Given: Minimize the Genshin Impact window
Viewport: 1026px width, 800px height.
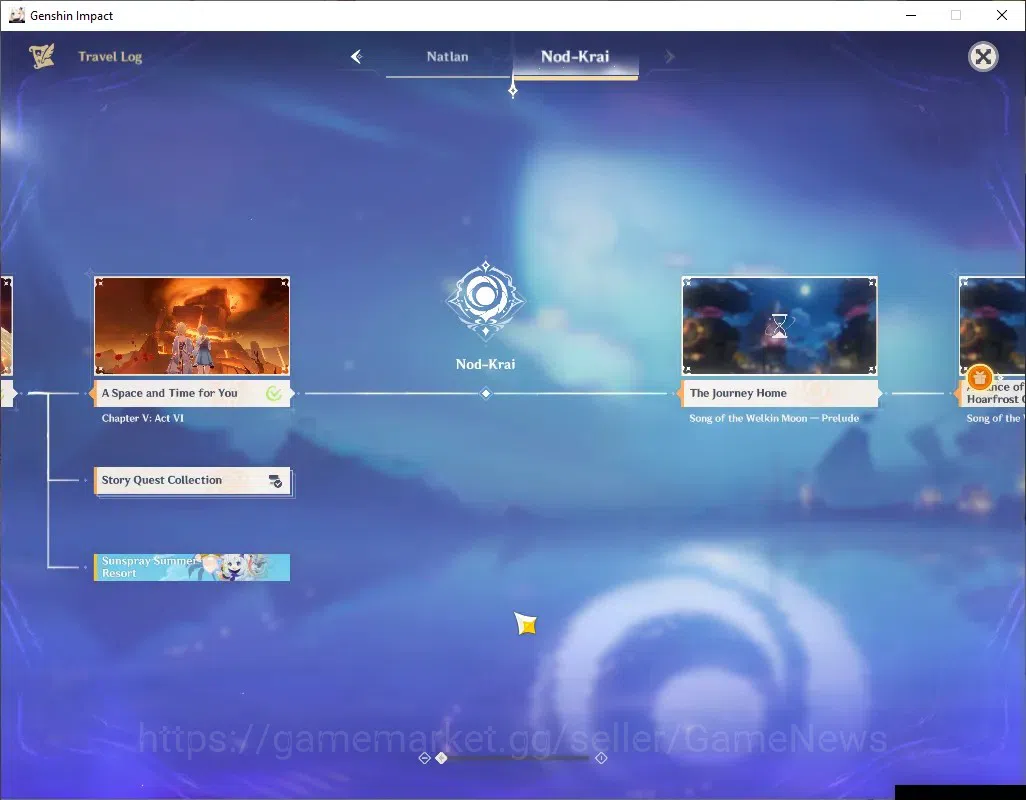Looking at the screenshot, I should click(x=911, y=15).
